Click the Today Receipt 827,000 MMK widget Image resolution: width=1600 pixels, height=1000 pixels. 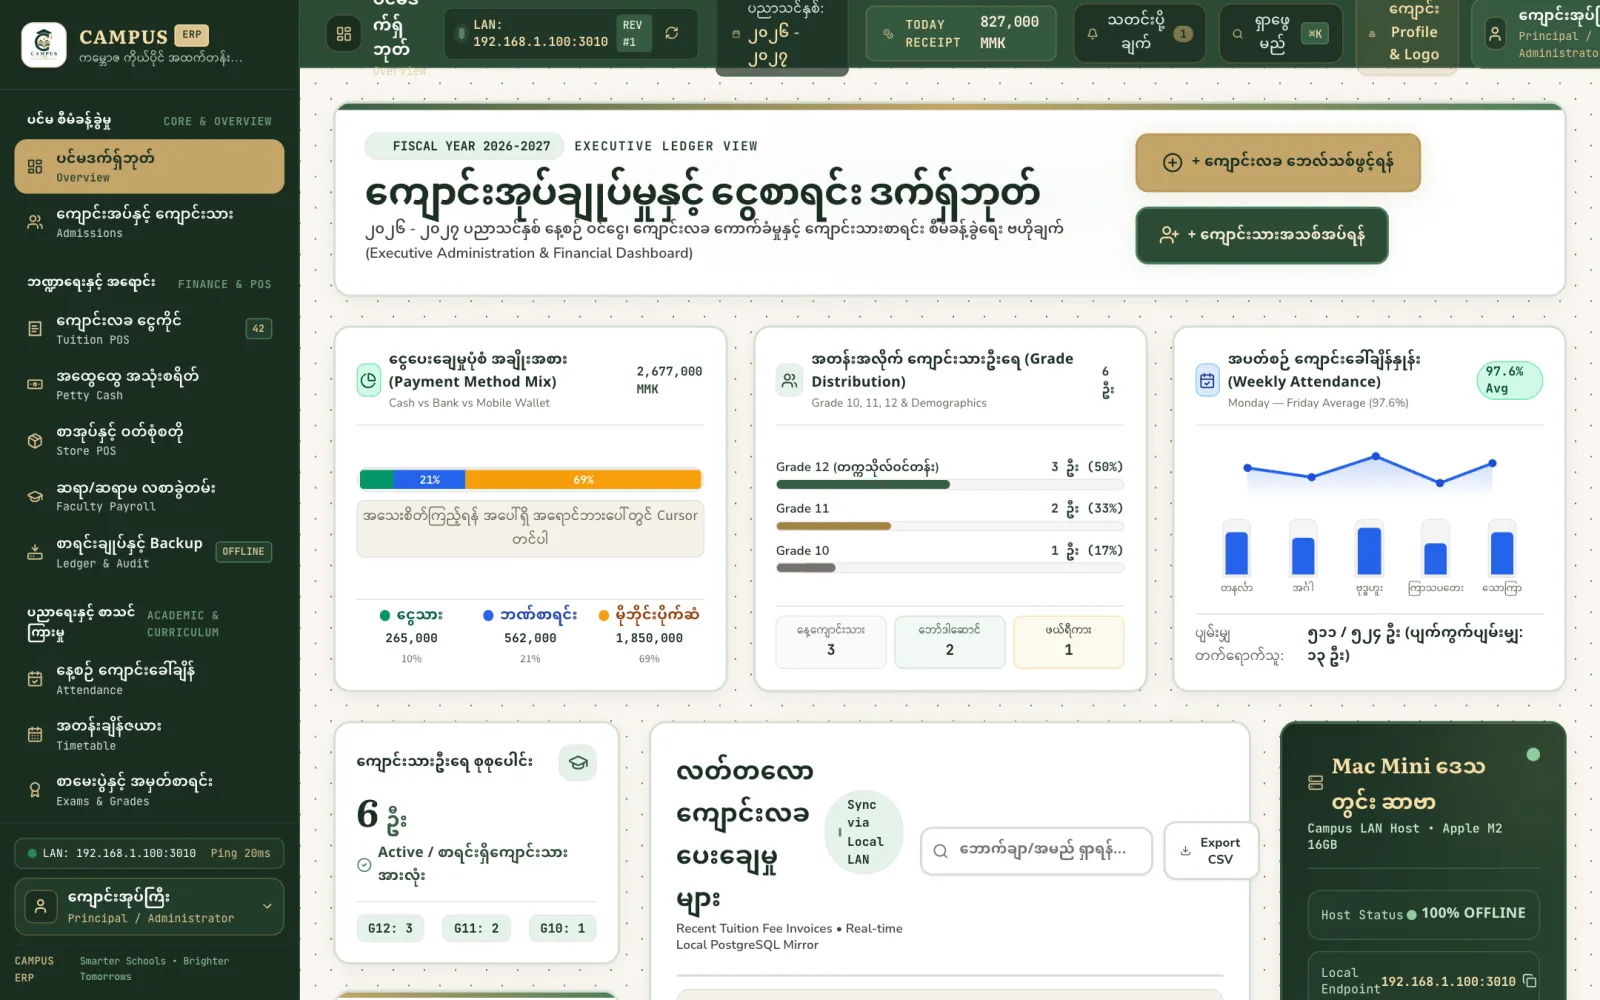pyautogui.click(x=960, y=33)
